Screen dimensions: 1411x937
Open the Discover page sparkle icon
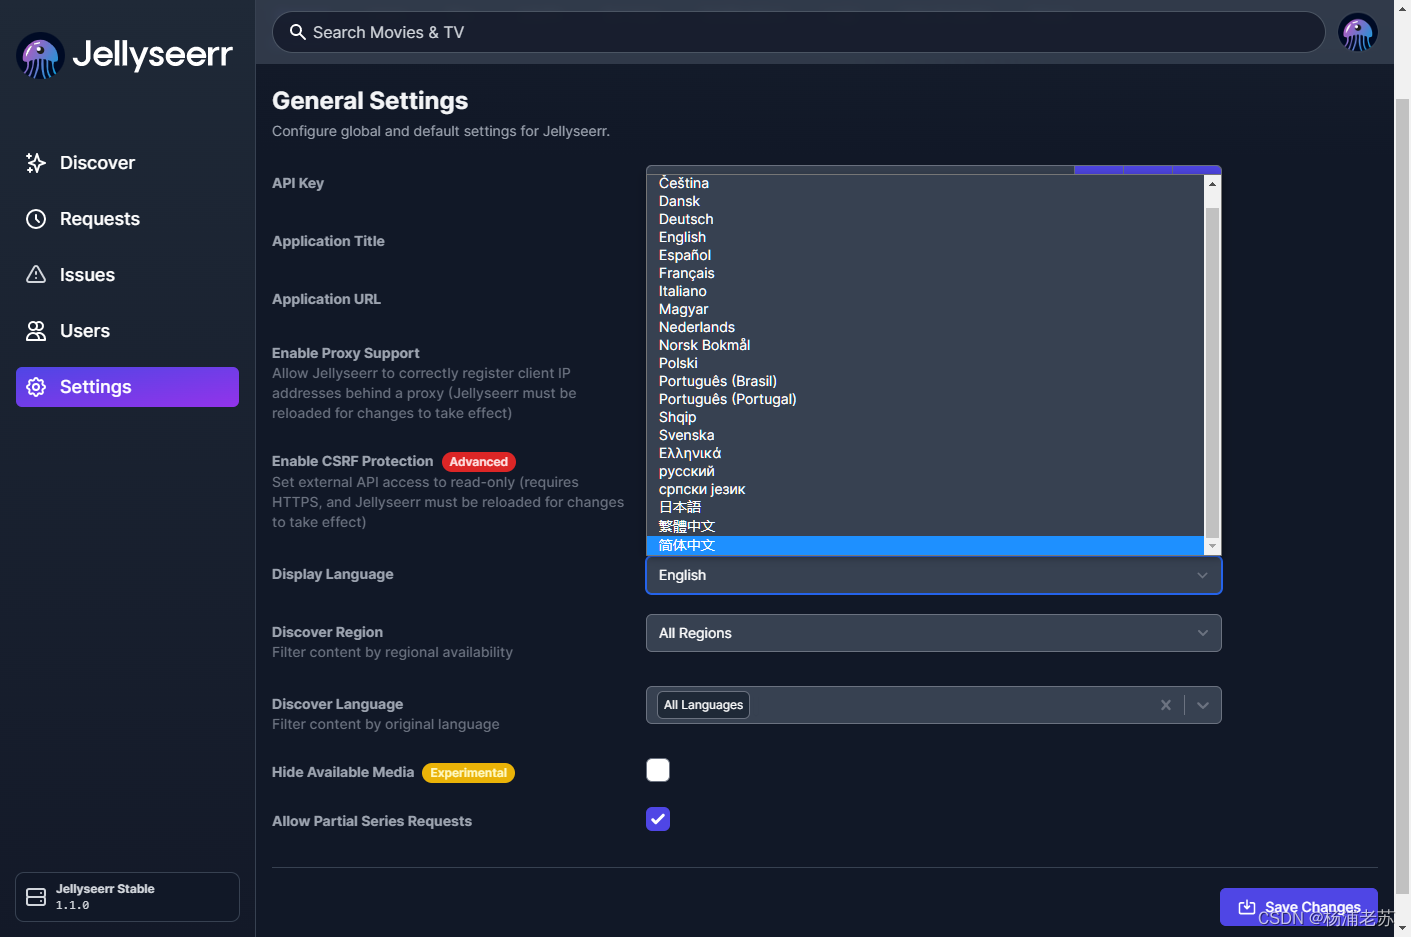coord(36,163)
